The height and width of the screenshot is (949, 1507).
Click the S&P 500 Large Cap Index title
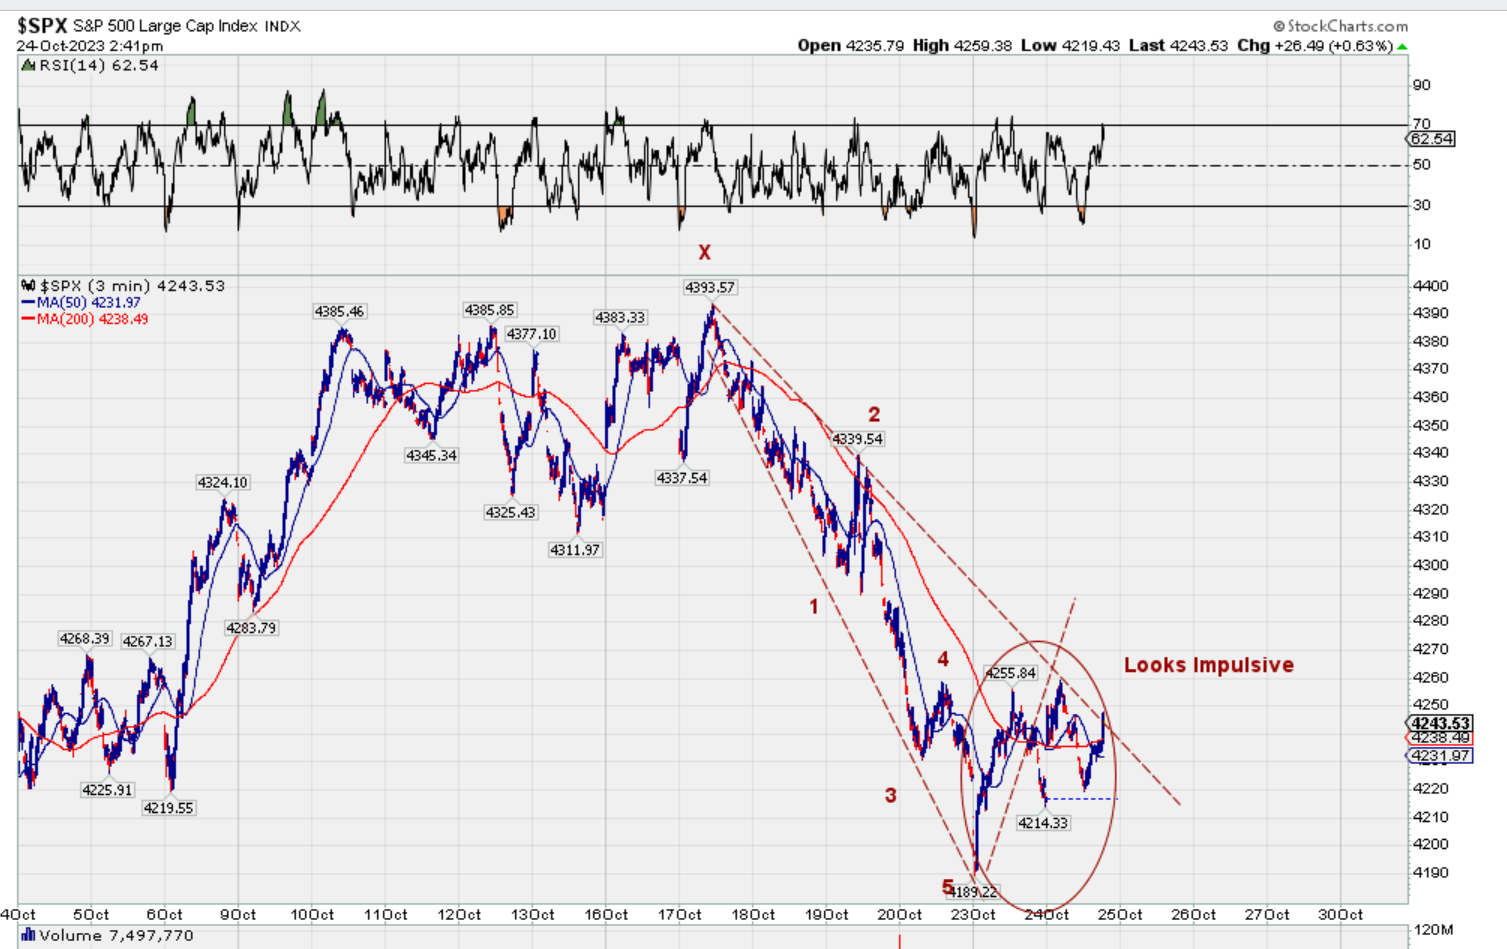(x=166, y=26)
